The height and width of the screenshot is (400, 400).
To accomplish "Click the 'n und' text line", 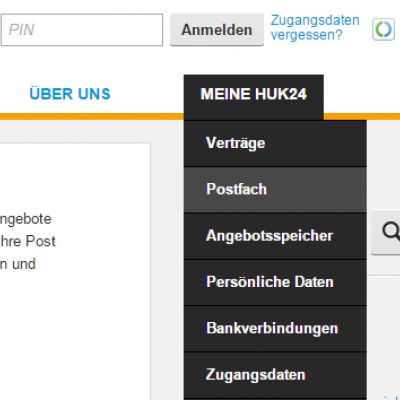I will coord(18,264).
